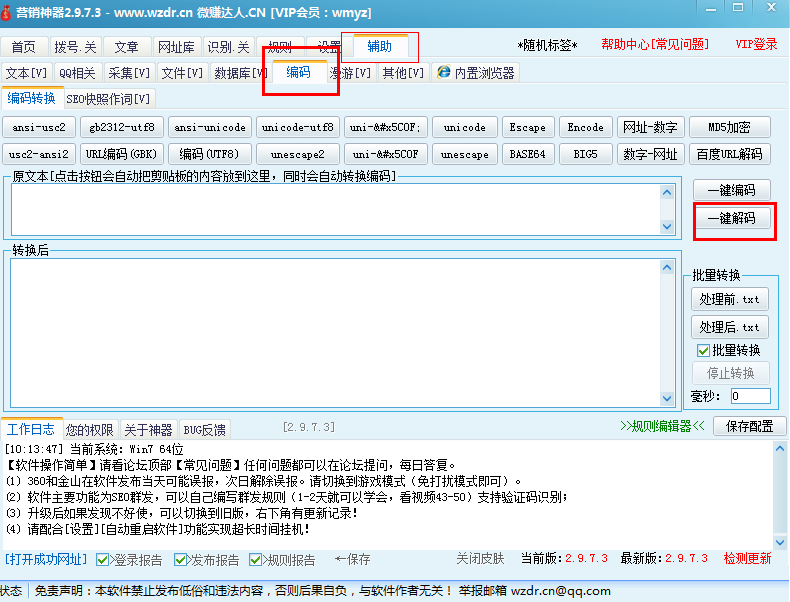
Task: Click the 毫秒 input field
Action: [x=751, y=396]
